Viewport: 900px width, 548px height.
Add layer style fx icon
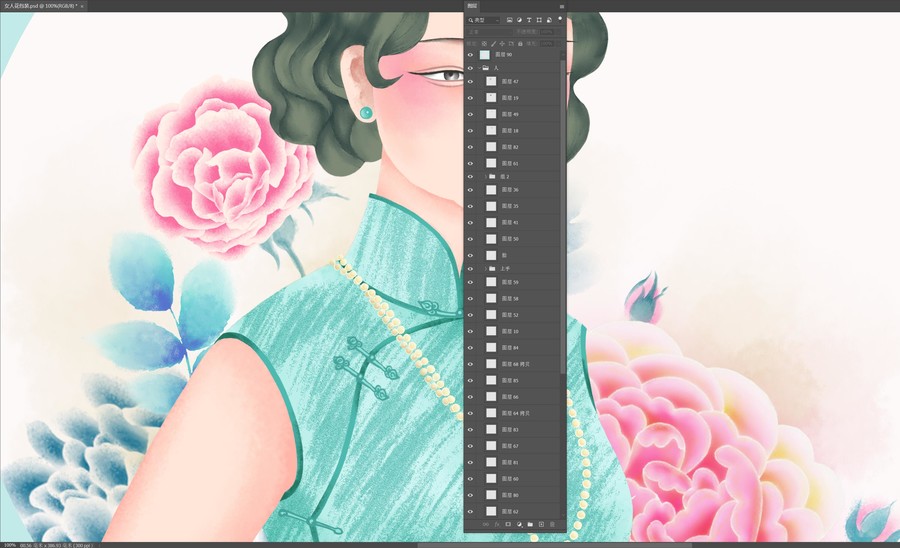pyautogui.click(x=498, y=524)
